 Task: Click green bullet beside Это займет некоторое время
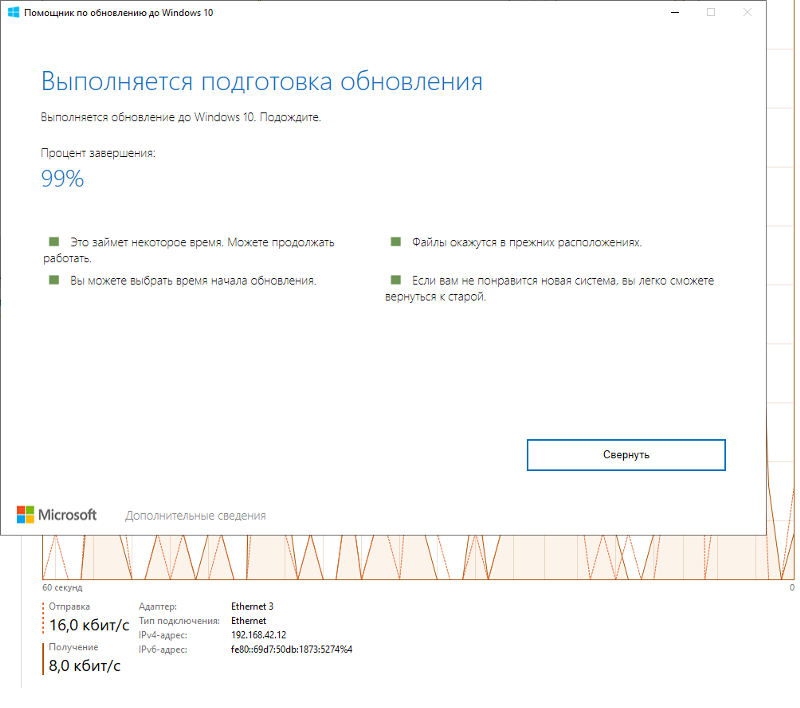tap(54, 241)
